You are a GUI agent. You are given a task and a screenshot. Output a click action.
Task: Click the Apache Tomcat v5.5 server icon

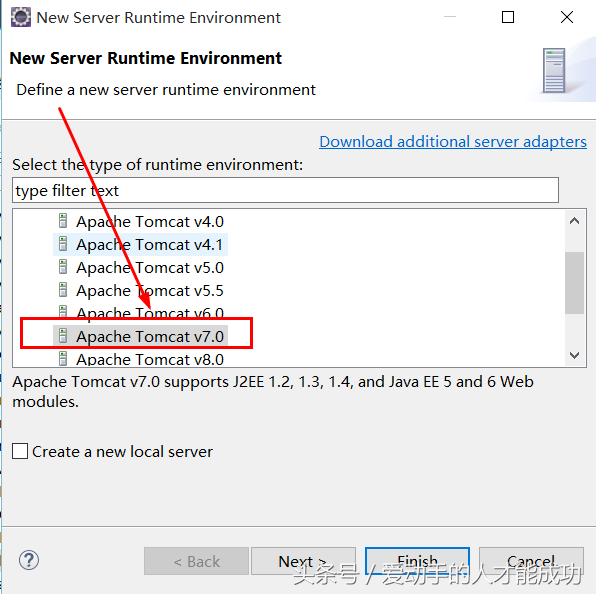pos(63,290)
